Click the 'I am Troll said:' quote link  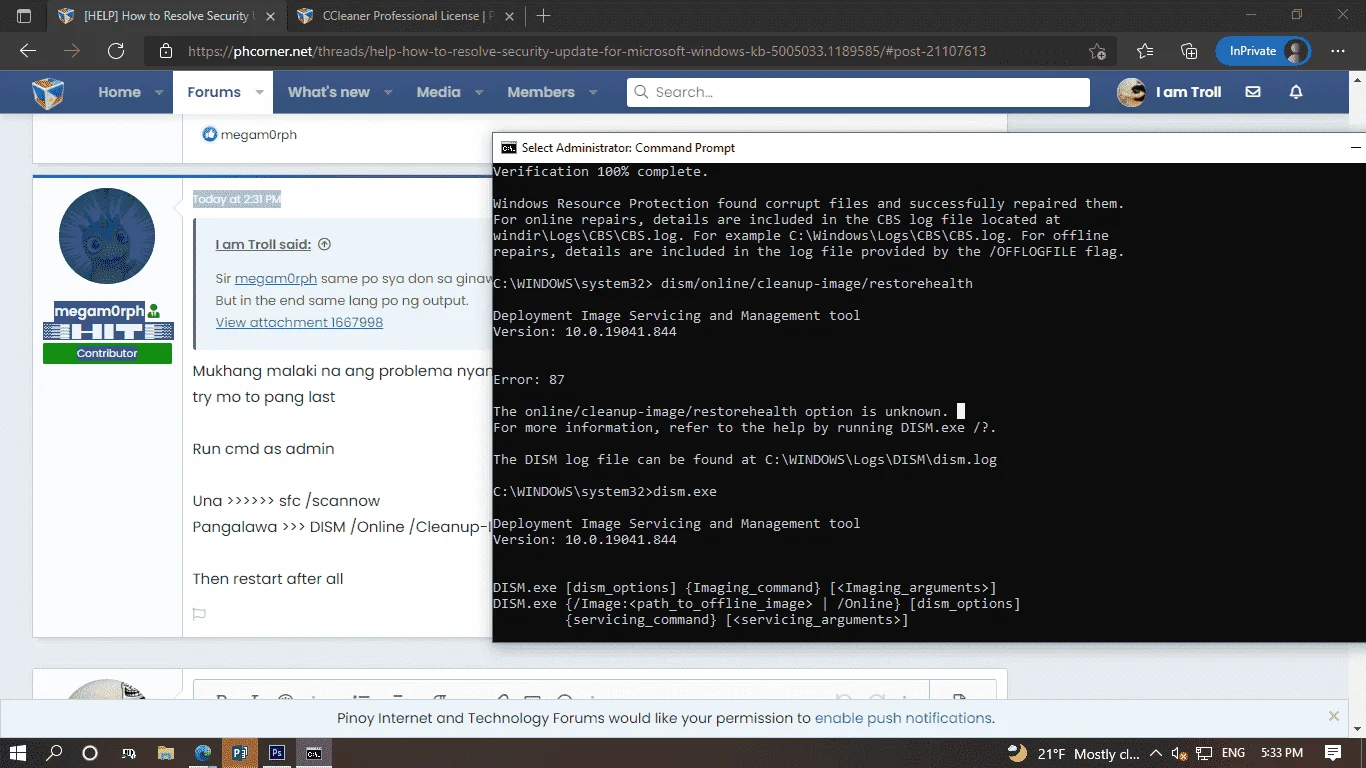tap(263, 244)
